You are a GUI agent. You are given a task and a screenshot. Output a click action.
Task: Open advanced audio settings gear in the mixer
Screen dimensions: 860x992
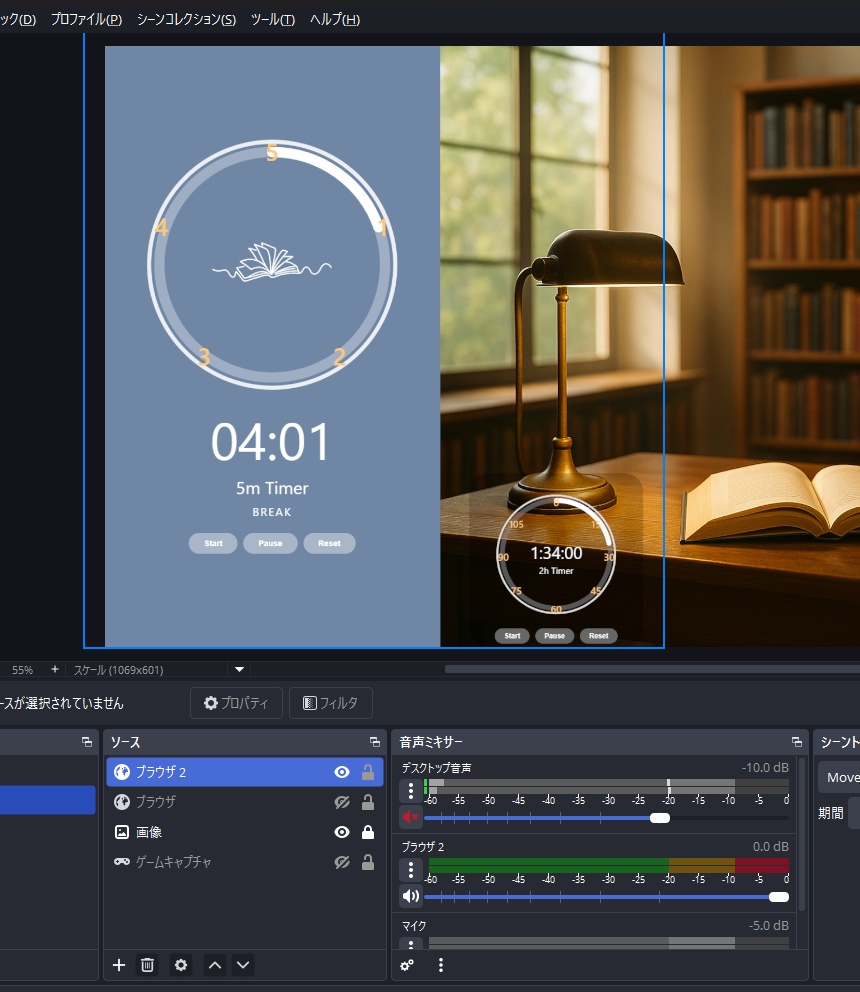(407, 965)
